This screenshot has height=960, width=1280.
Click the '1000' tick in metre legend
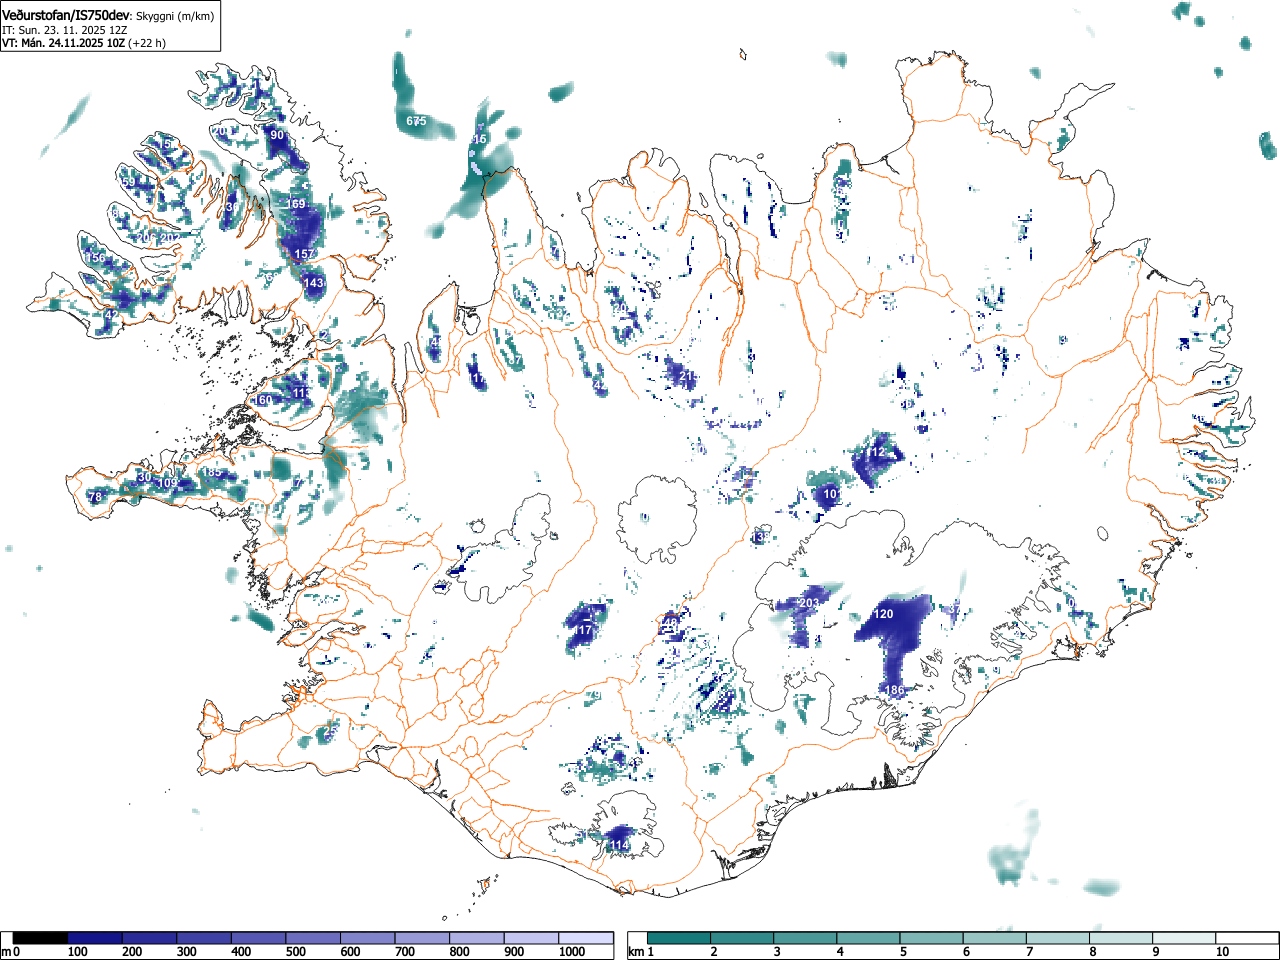pyautogui.click(x=572, y=952)
